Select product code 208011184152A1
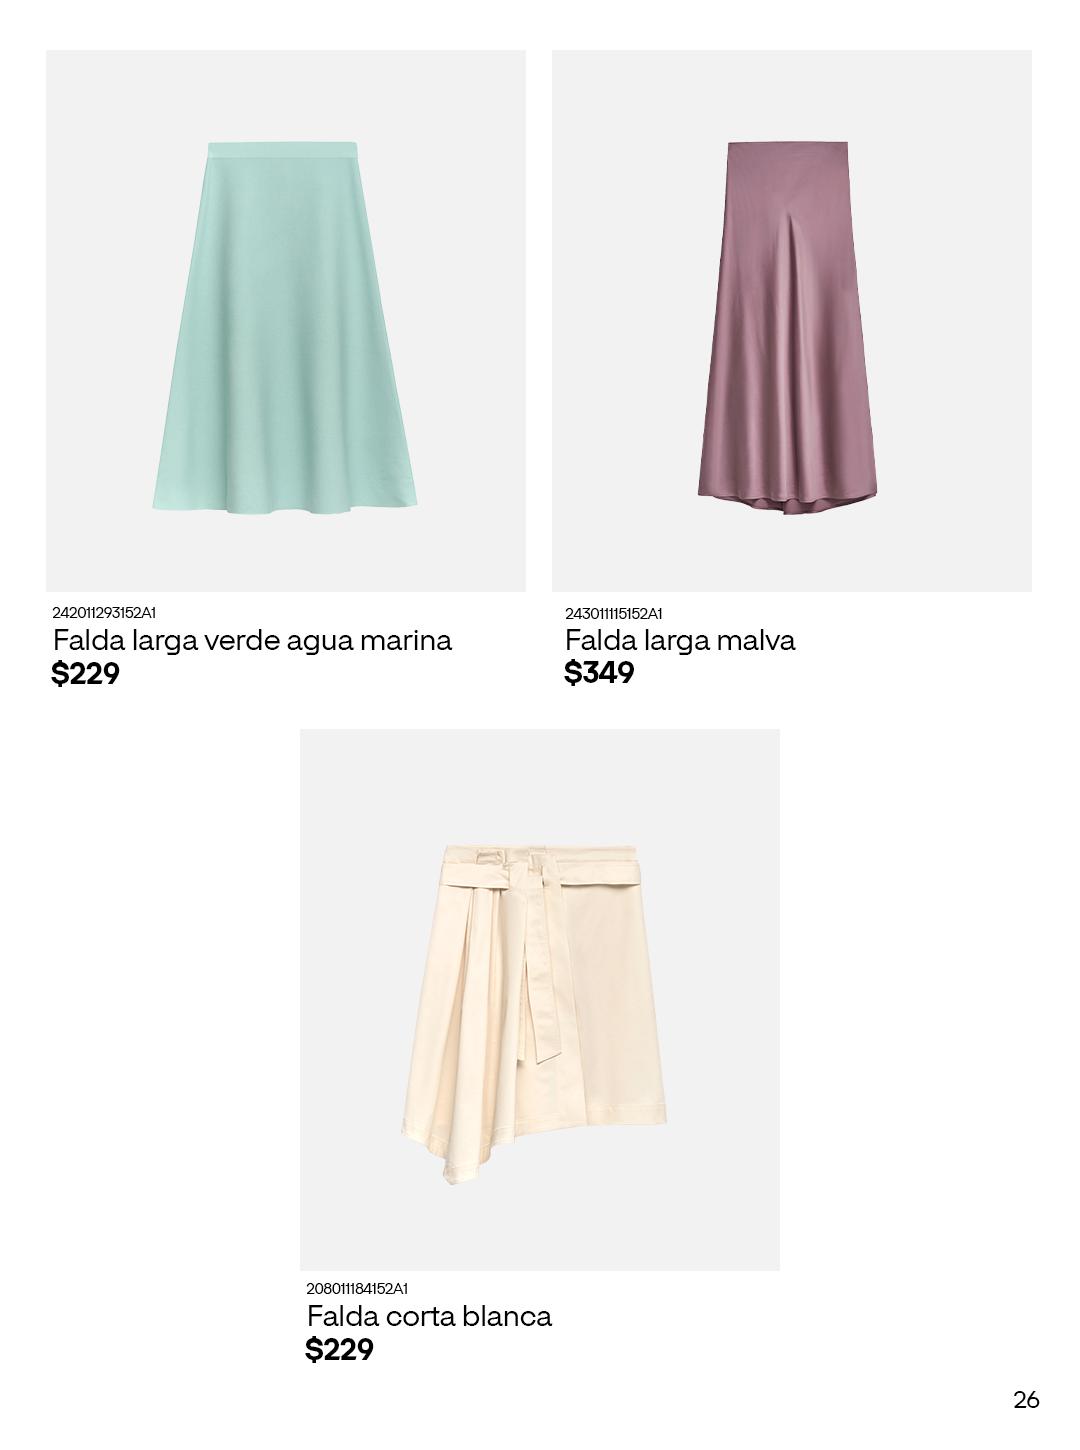This screenshot has width=1080, height=1450. coord(357,1288)
